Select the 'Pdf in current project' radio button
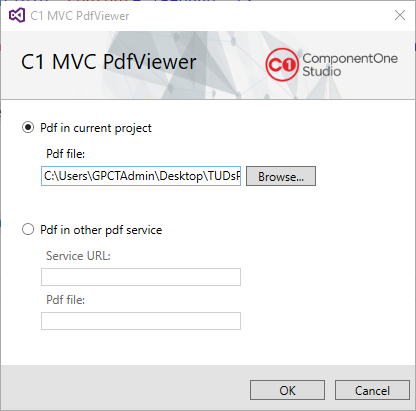The image size is (416, 411). point(28,127)
